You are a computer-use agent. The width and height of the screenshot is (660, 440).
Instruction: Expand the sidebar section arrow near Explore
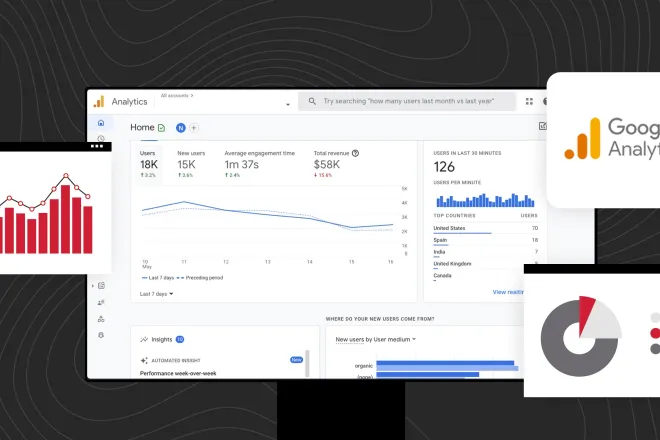[93, 286]
